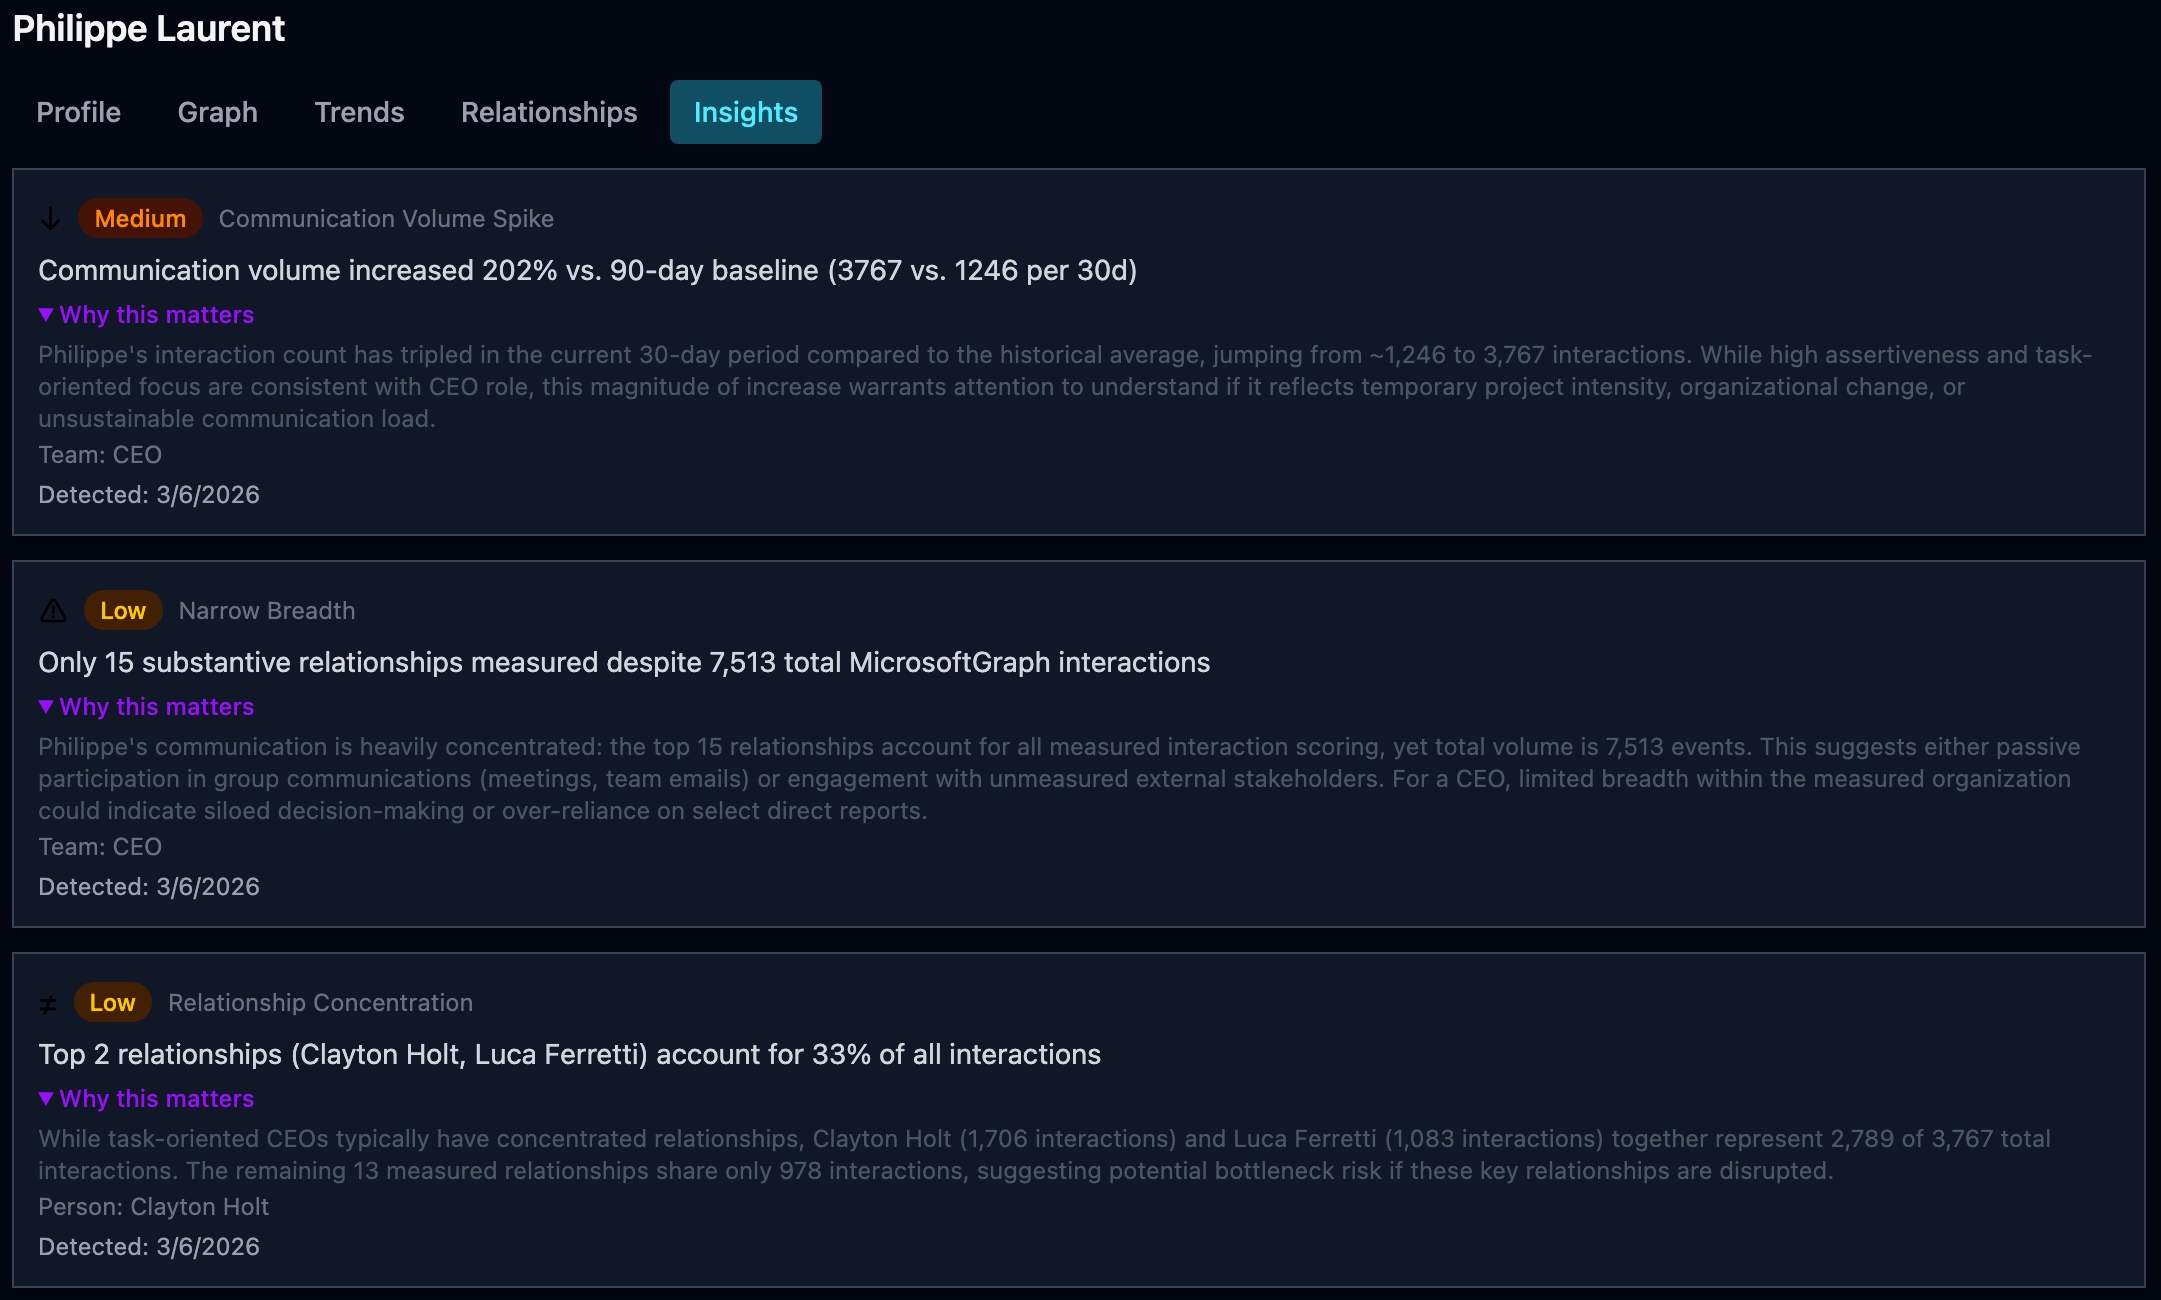The width and height of the screenshot is (2161, 1300).
Task: Click the down-arrow icon on Volume Spike card
Action: [50, 218]
